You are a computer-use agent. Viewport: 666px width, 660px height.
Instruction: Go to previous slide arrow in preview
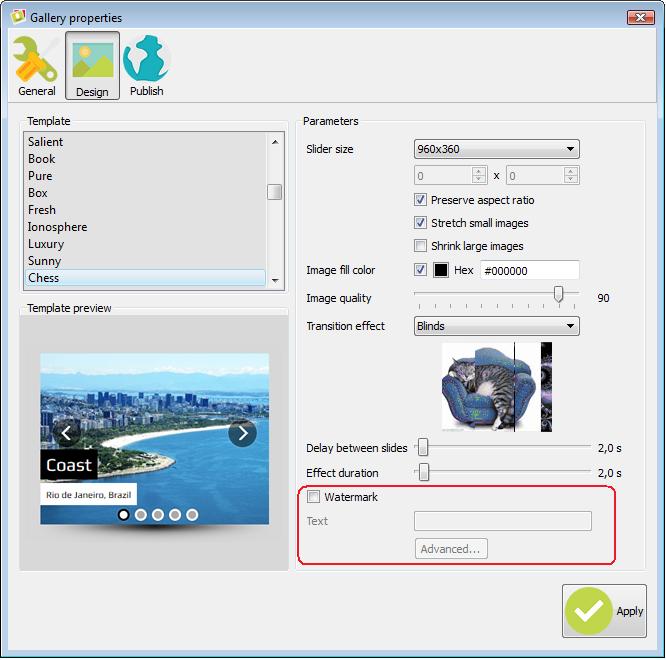pyautogui.click(x=66, y=433)
